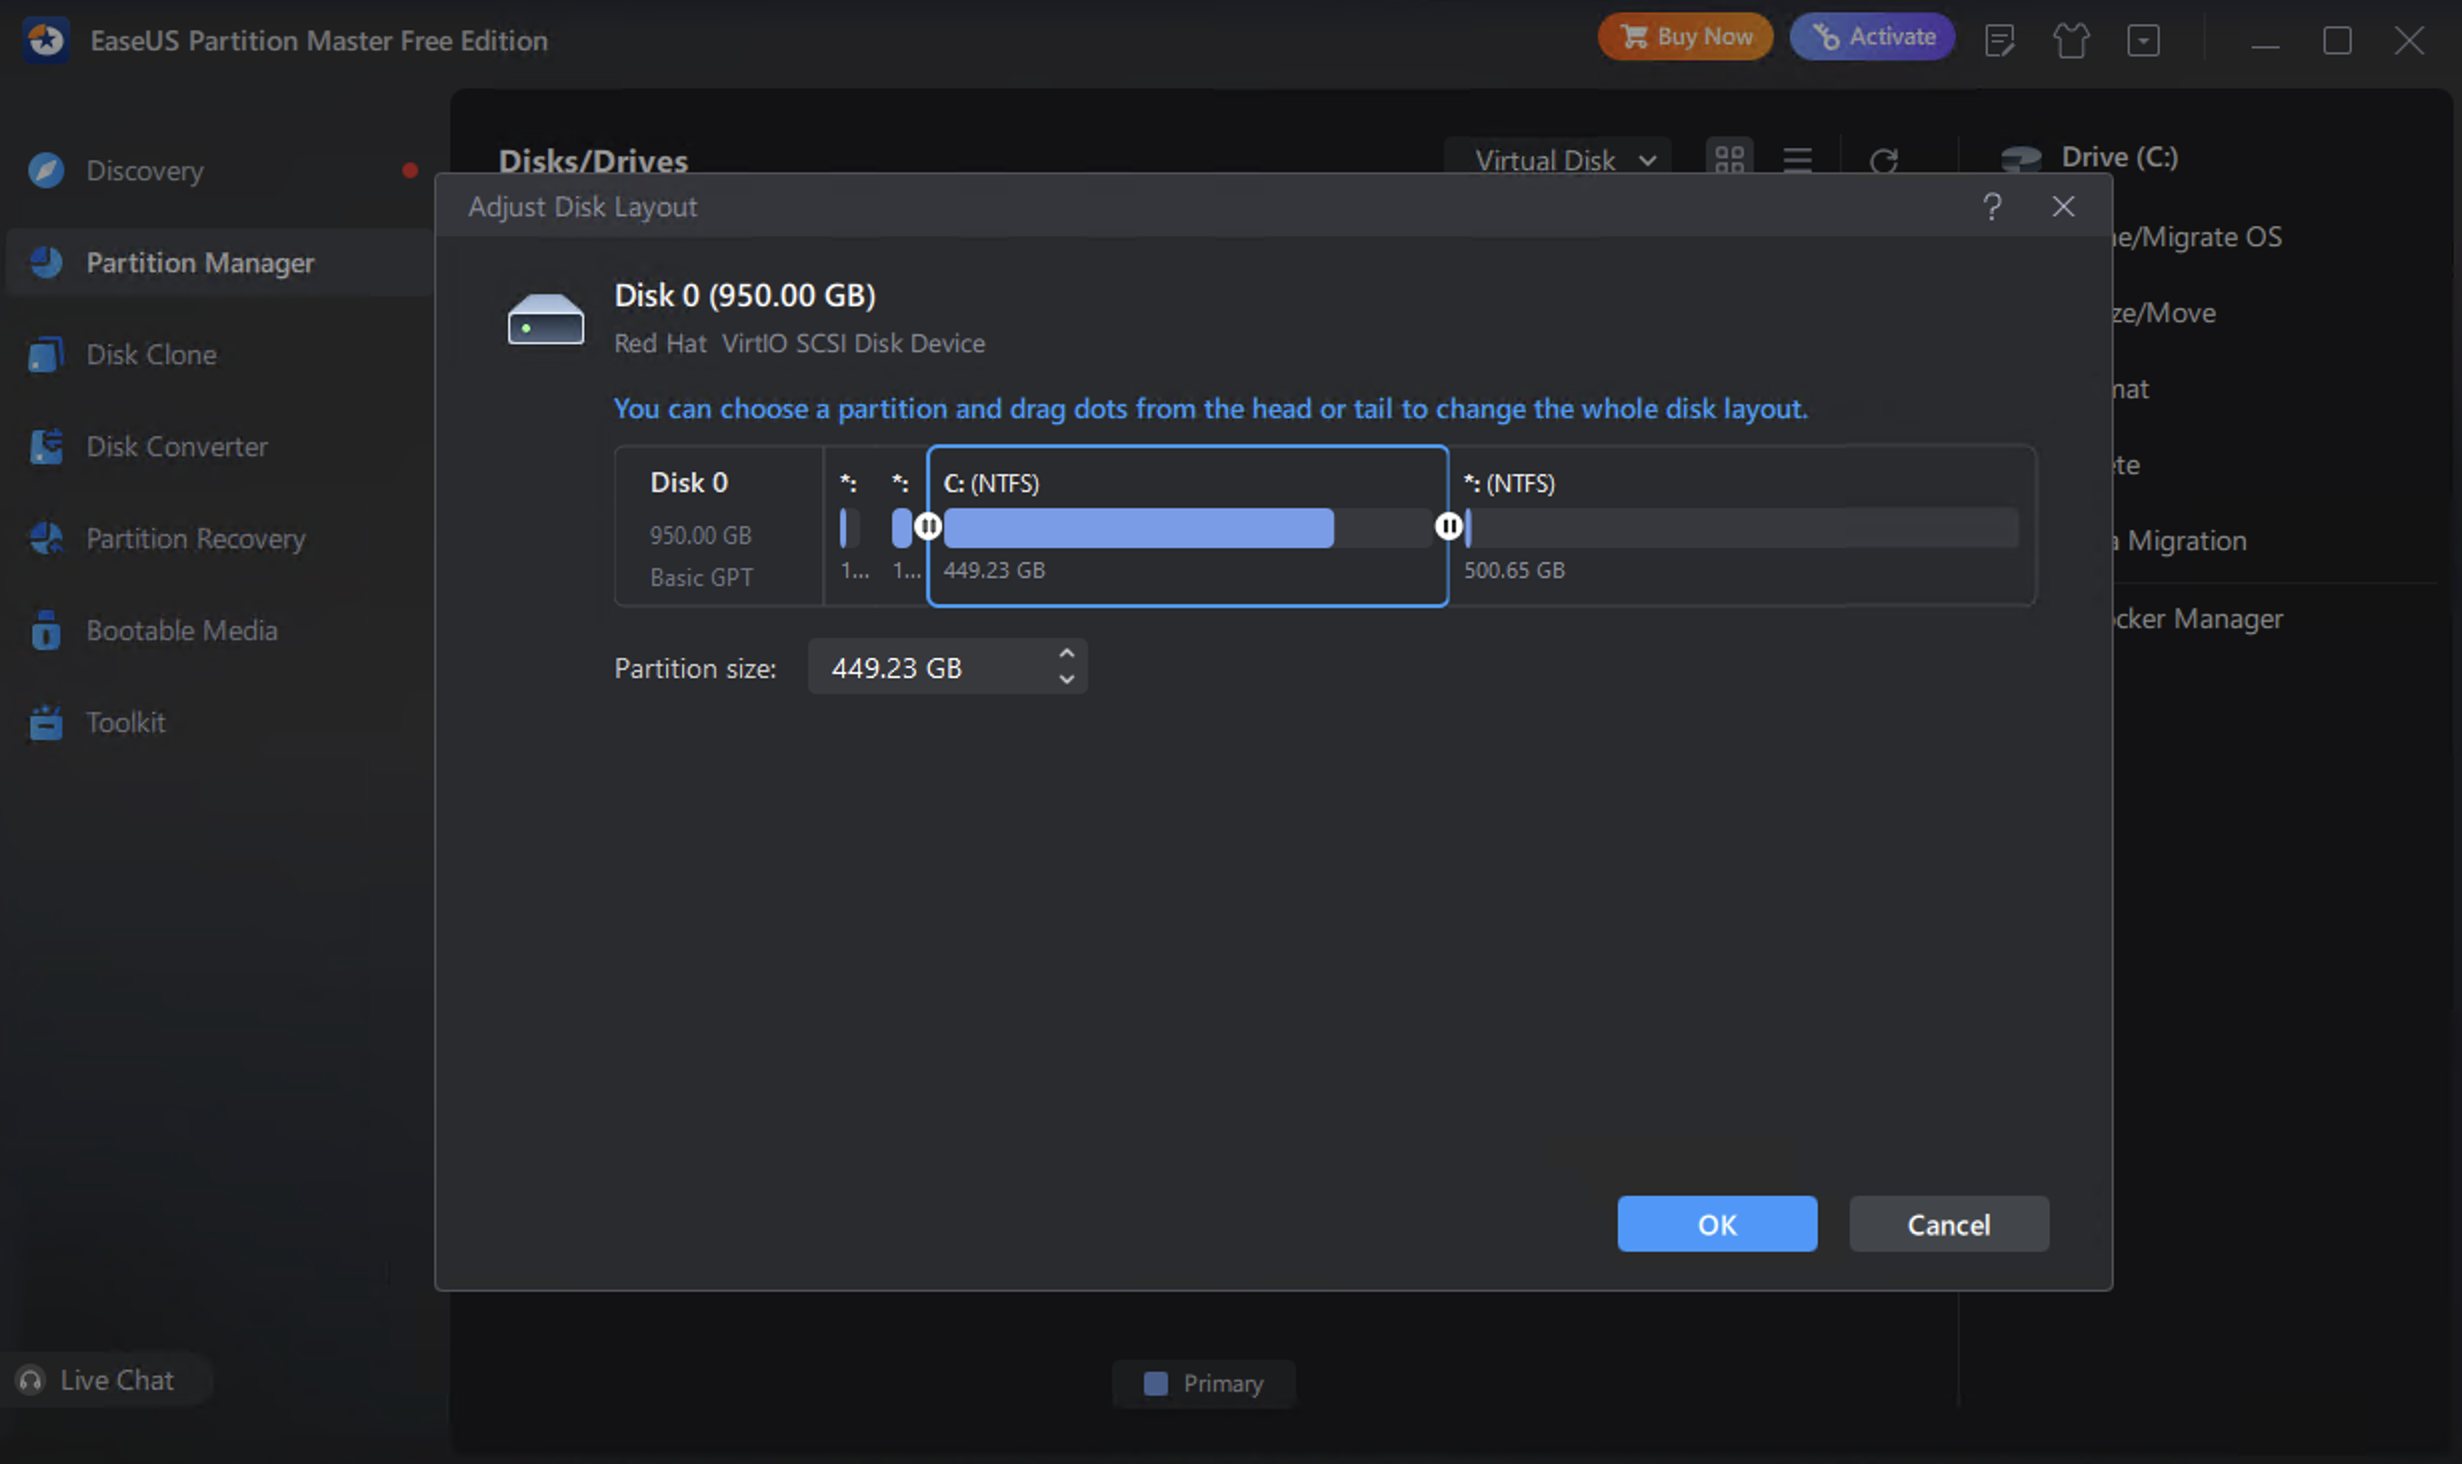The width and height of the screenshot is (2462, 1464).
Task: Click the Drive (C:) disk icon in right panel
Action: tap(2021, 157)
